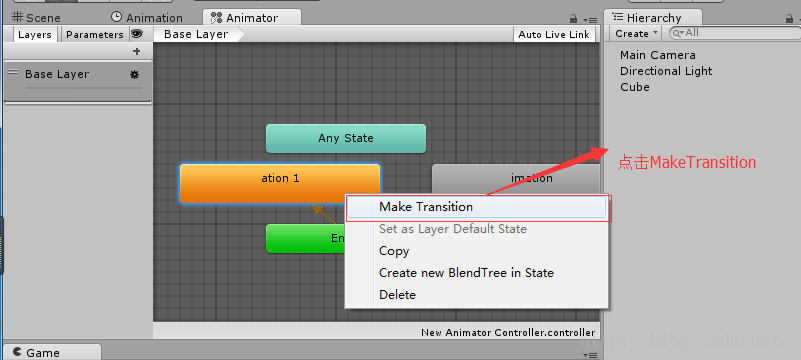Click the gear settings icon on Base Layer

(x=134, y=75)
